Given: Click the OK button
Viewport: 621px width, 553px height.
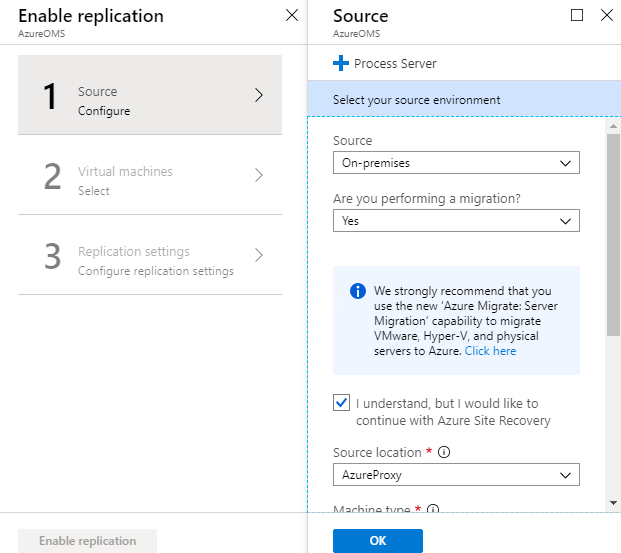Looking at the screenshot, I should point(378,541).
